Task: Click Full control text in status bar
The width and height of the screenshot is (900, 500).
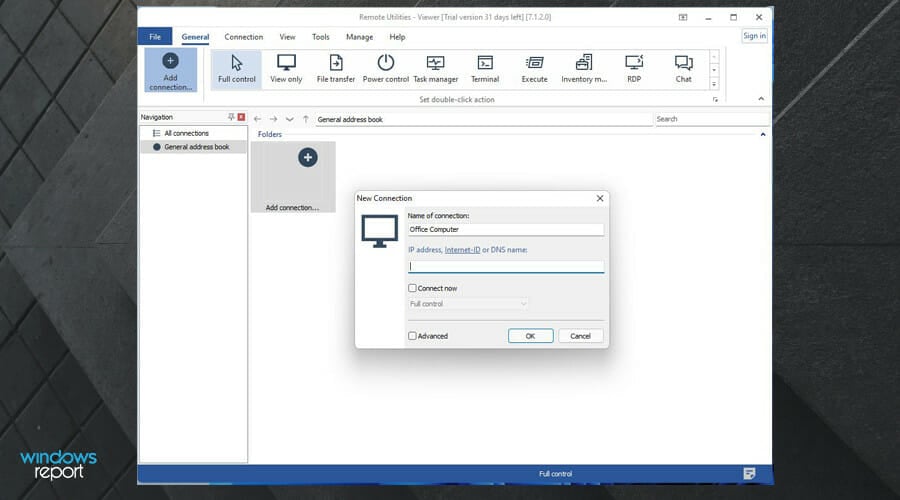Action: point(555,474)
